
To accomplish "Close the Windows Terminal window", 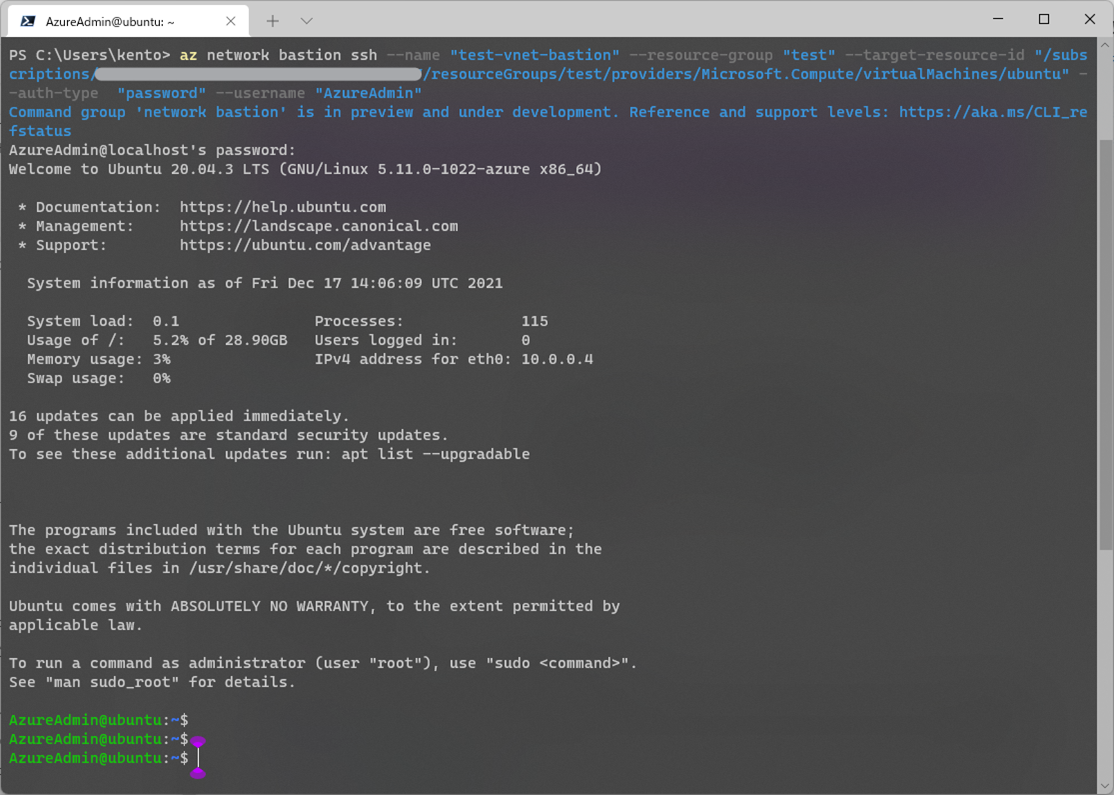I will (1089, 18).
